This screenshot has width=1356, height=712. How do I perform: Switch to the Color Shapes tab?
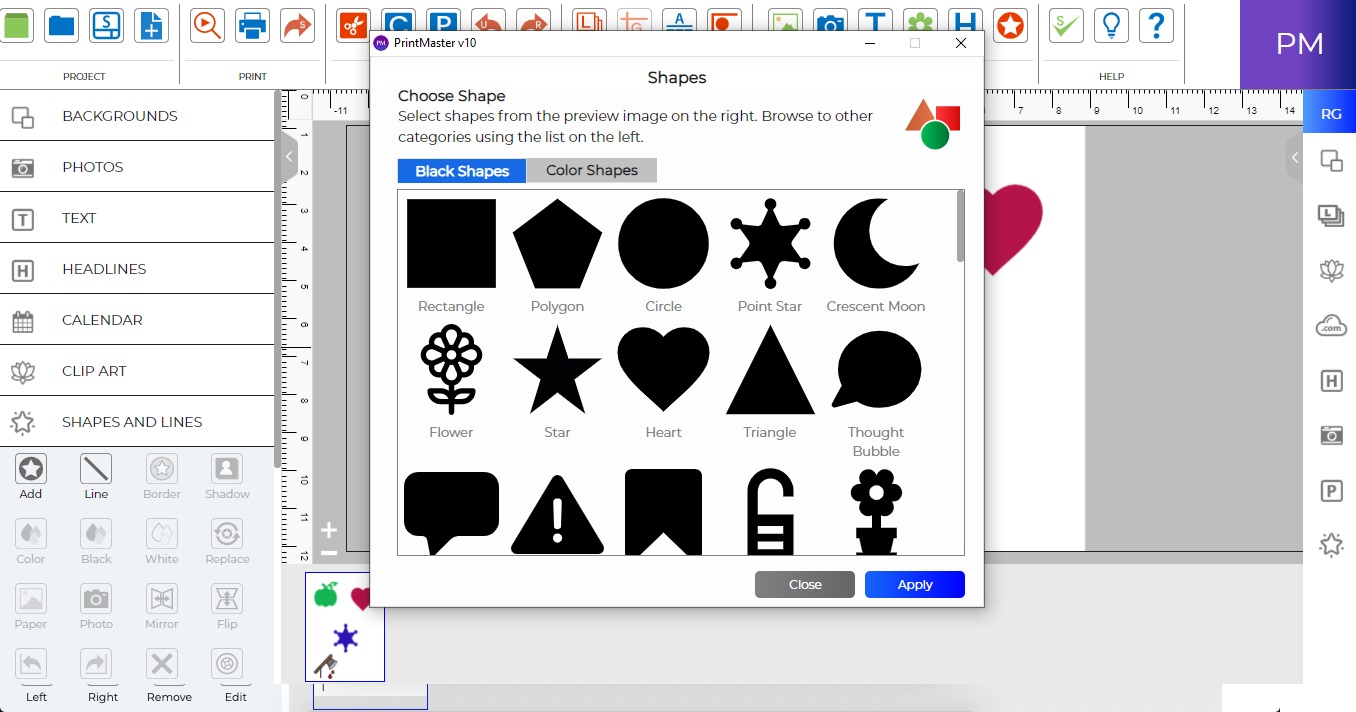tap(592, 170)
